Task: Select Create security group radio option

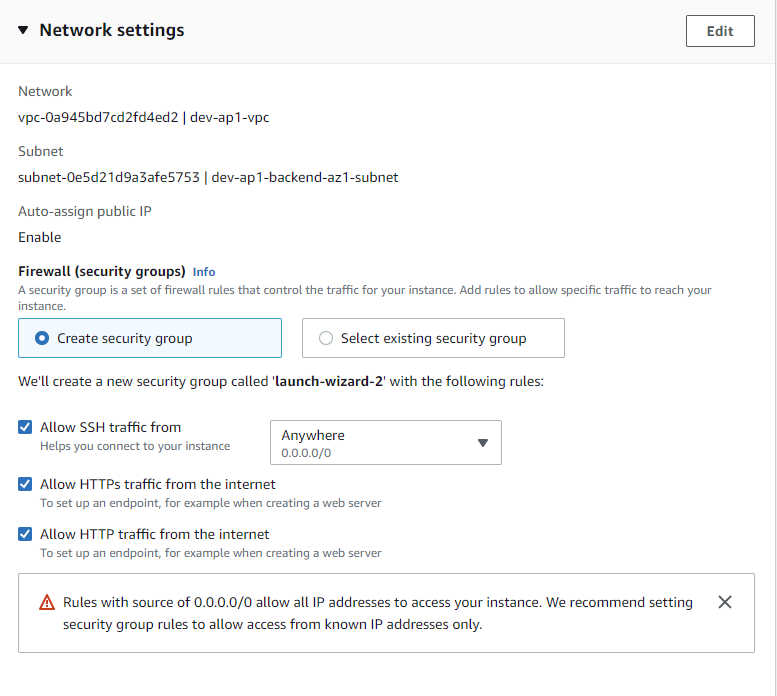Action: tap(150, 338)
